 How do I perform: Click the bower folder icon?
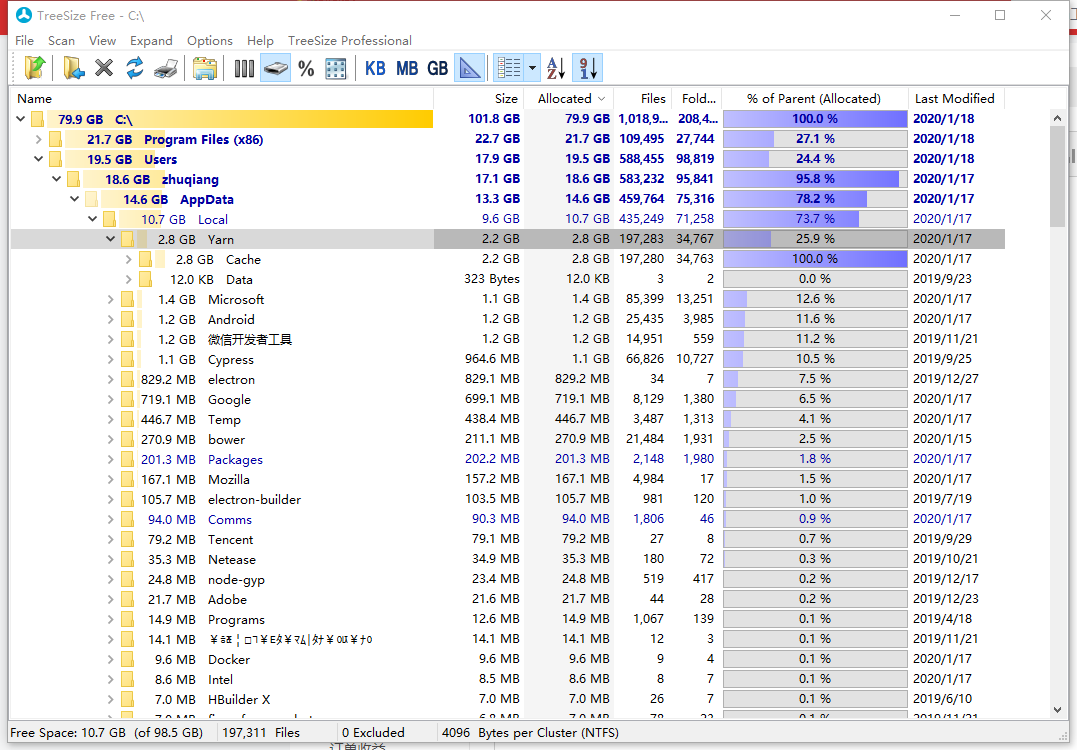click(x=127, y=439)
